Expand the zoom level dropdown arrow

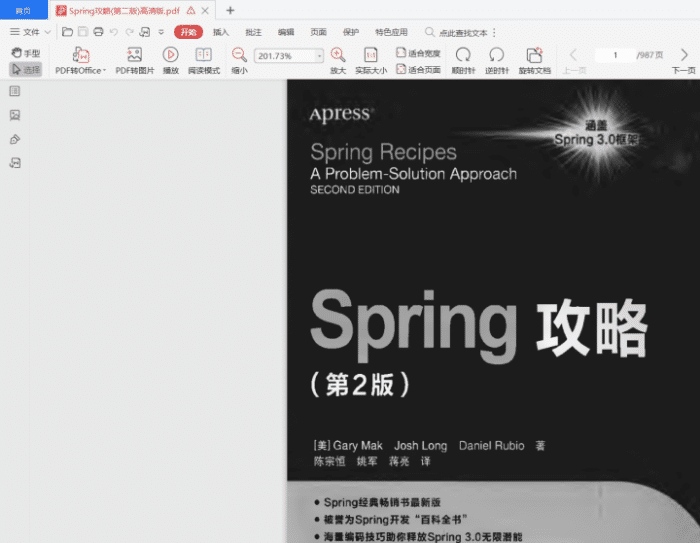click(x=320, y=56)
